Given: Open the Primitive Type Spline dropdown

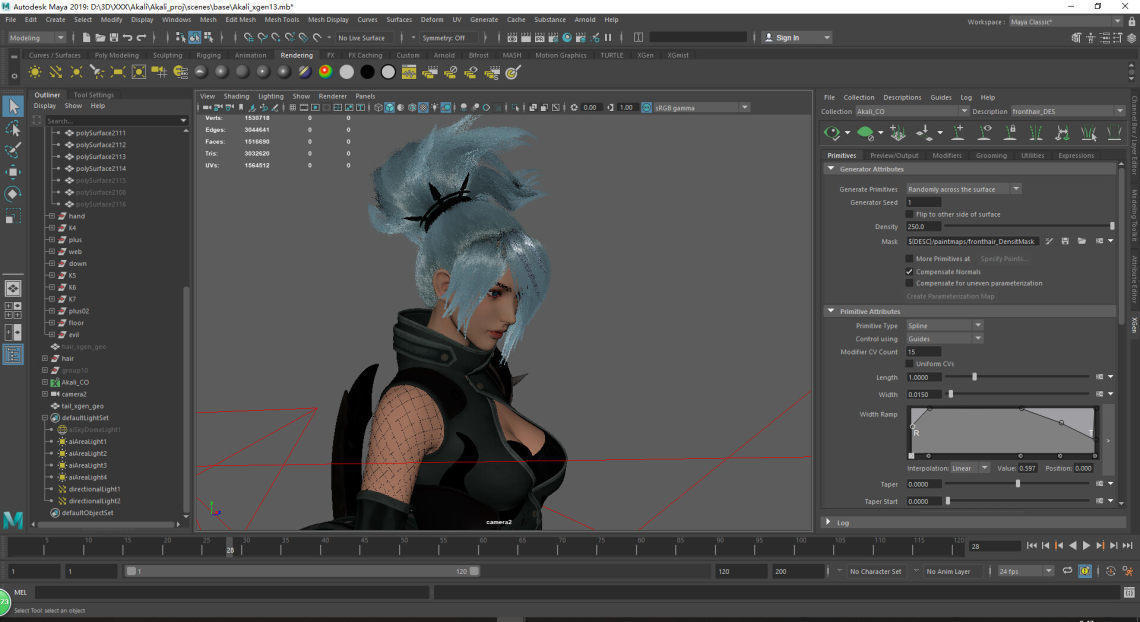Looking at the screenshot, I should coord(944,326).
